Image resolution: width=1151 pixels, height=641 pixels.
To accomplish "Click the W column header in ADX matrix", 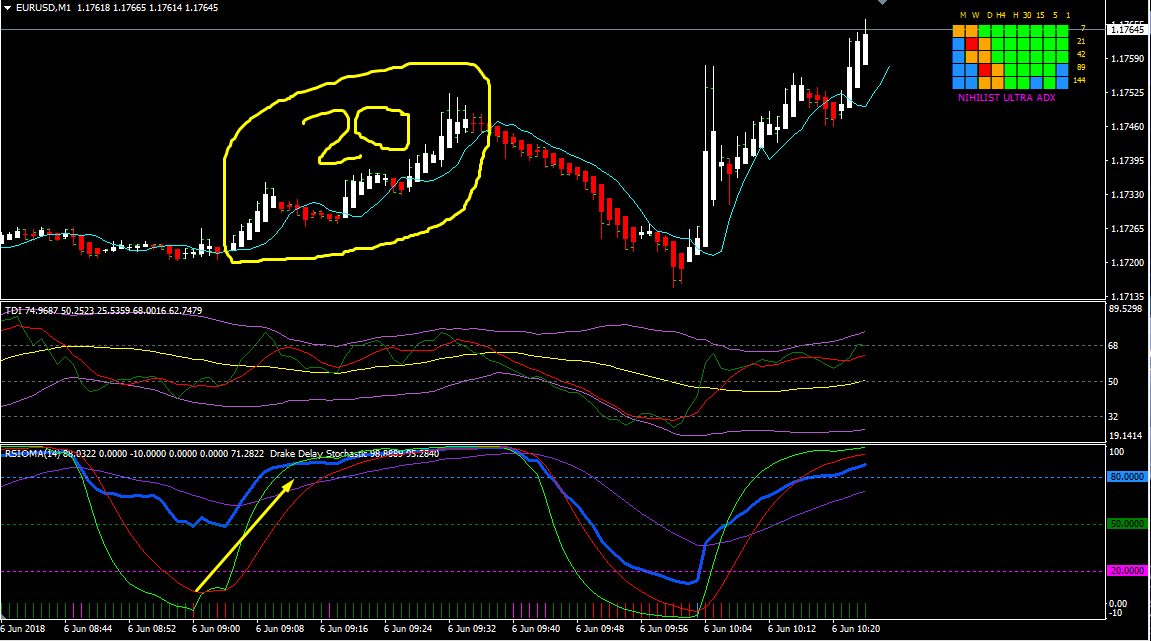I will [976, 15].
